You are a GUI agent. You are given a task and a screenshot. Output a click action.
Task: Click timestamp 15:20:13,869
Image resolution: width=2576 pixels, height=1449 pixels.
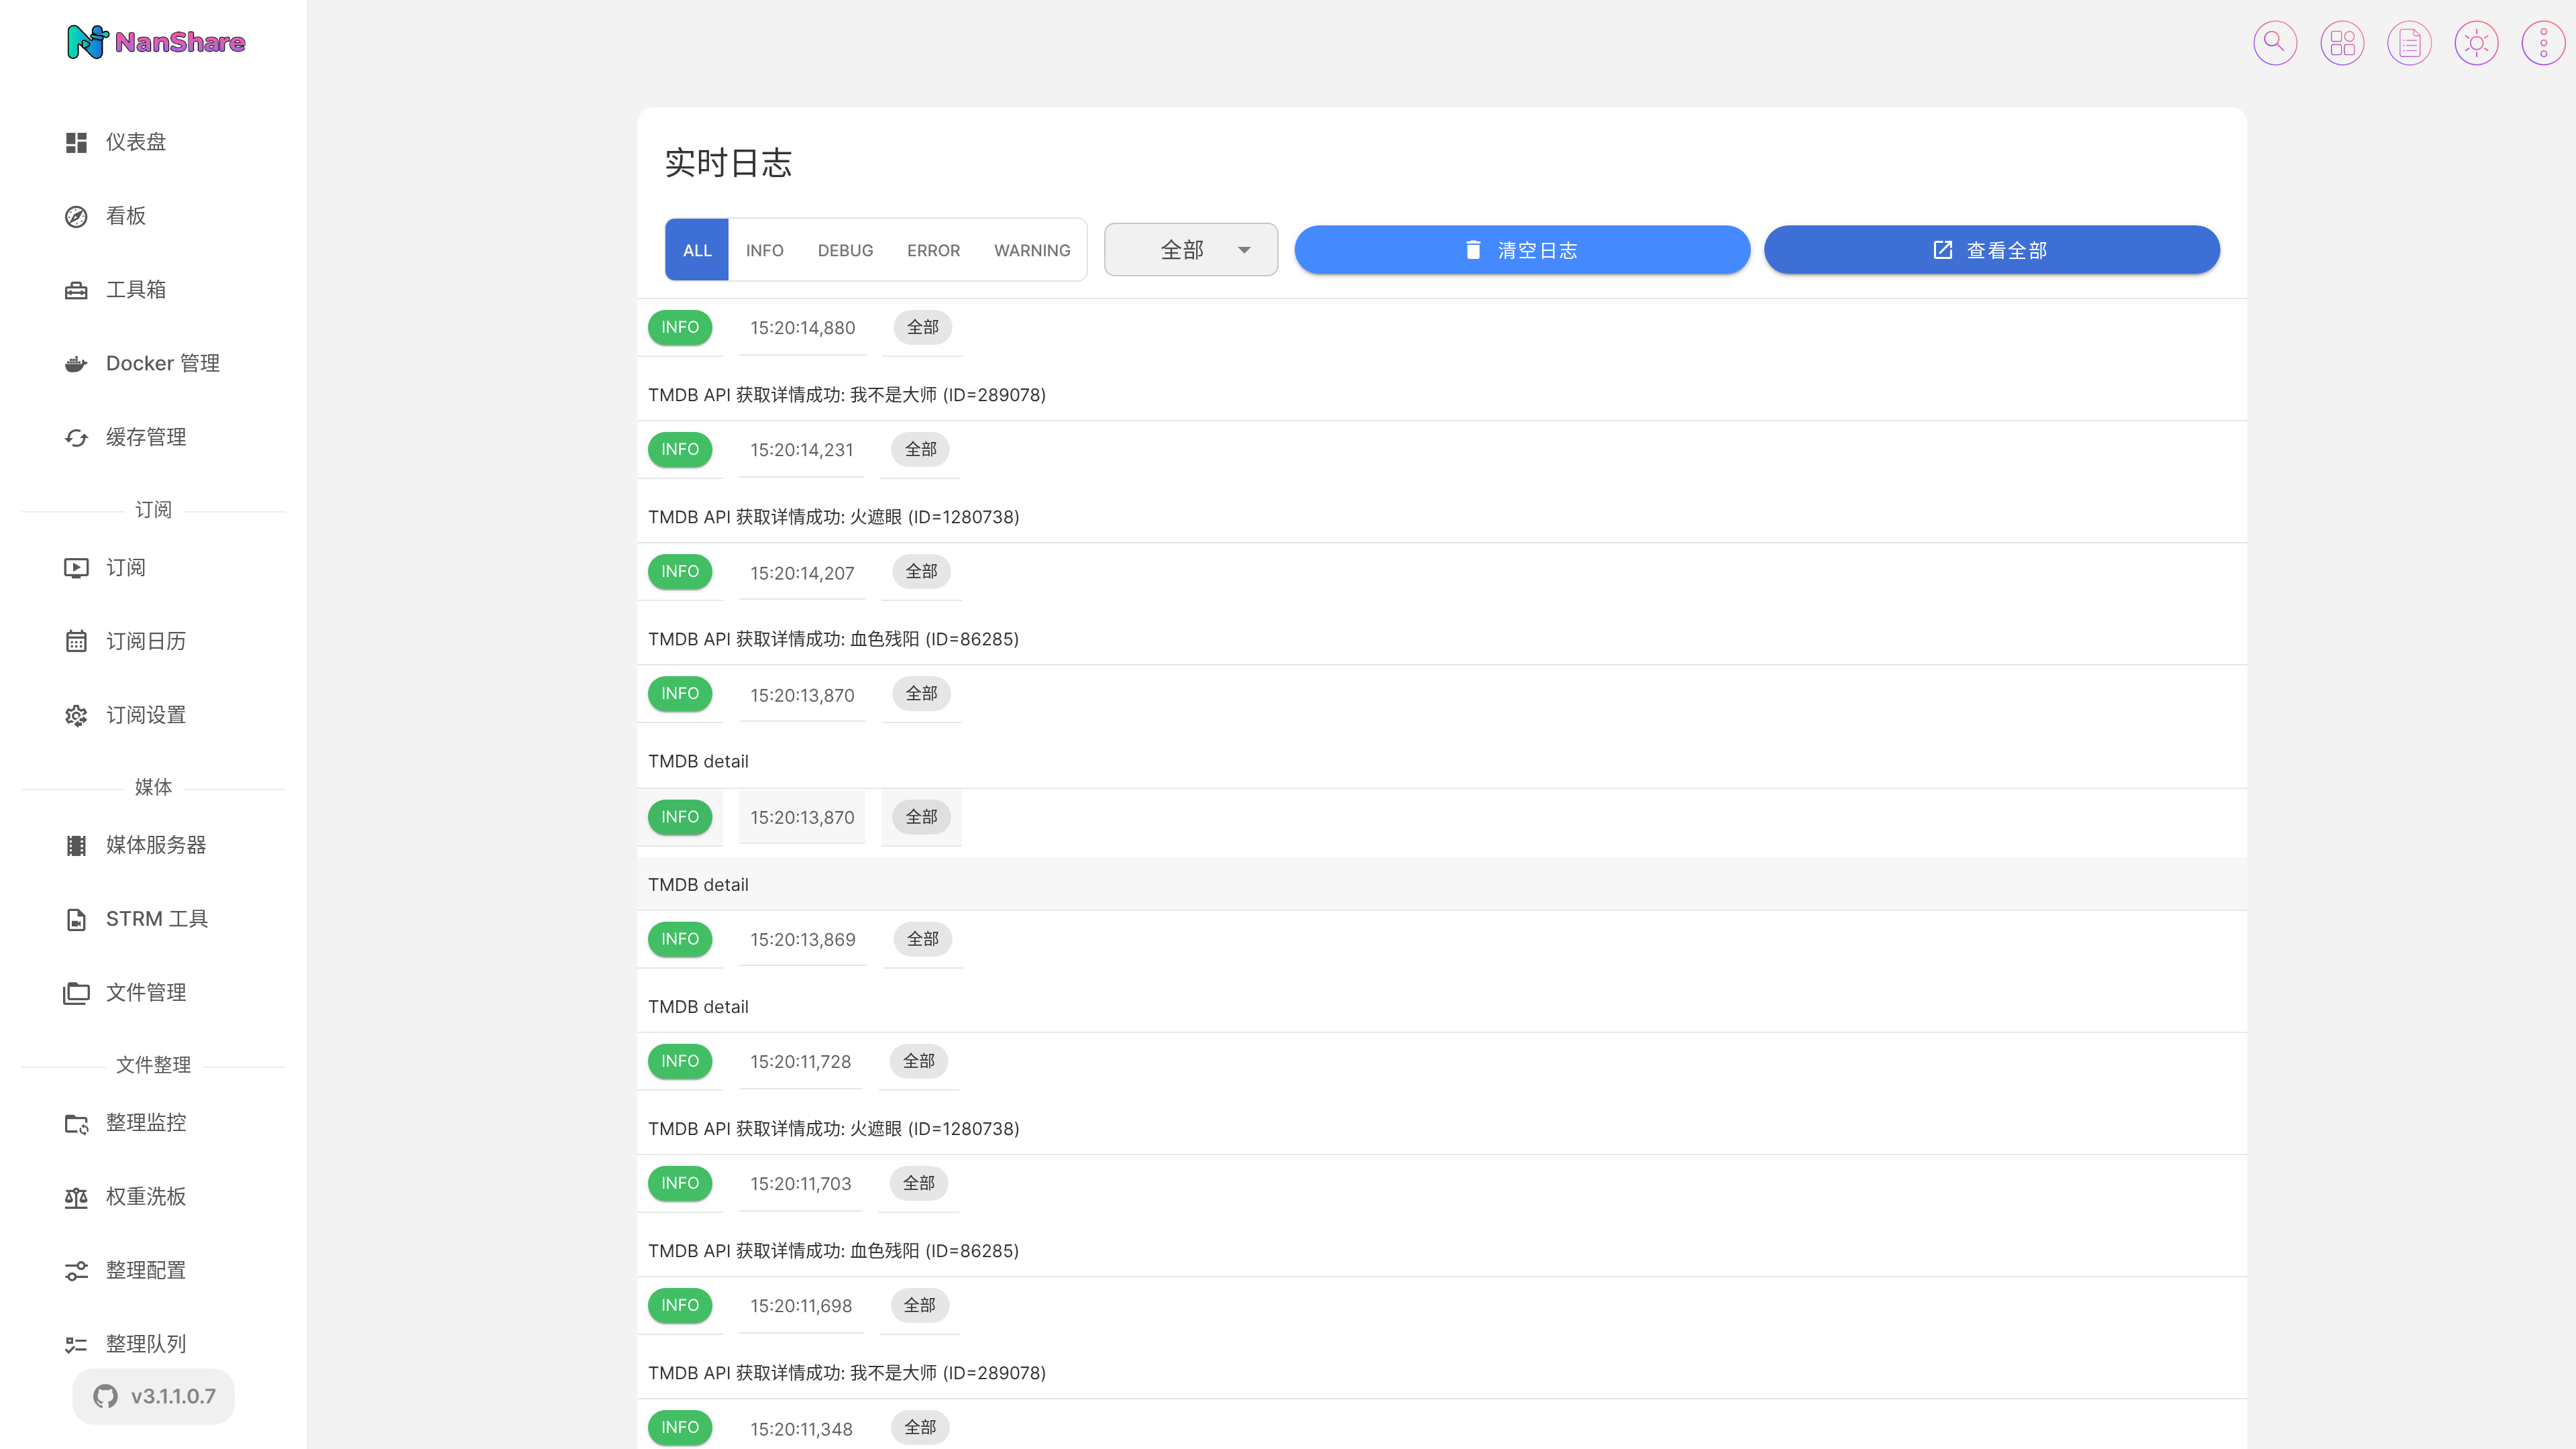(803, 940)
